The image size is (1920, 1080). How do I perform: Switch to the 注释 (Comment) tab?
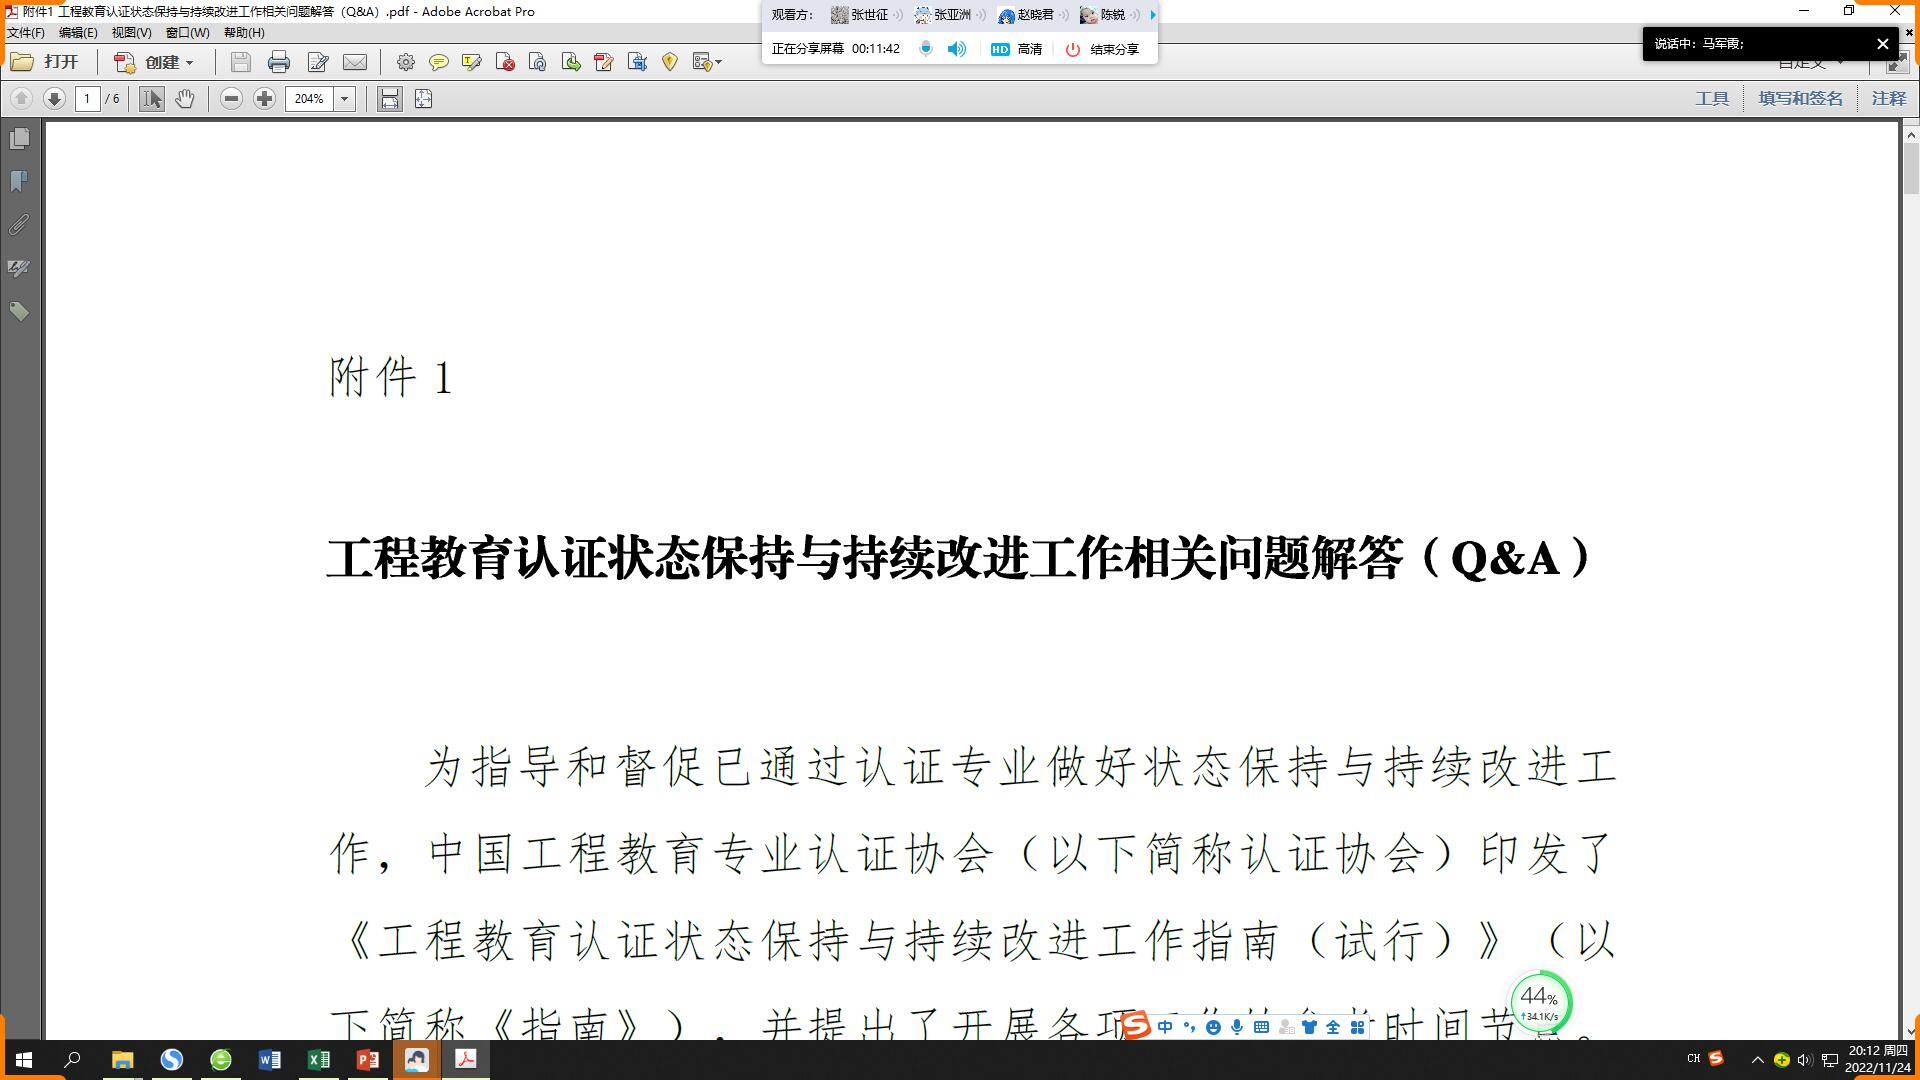(x=1889, y=98)
